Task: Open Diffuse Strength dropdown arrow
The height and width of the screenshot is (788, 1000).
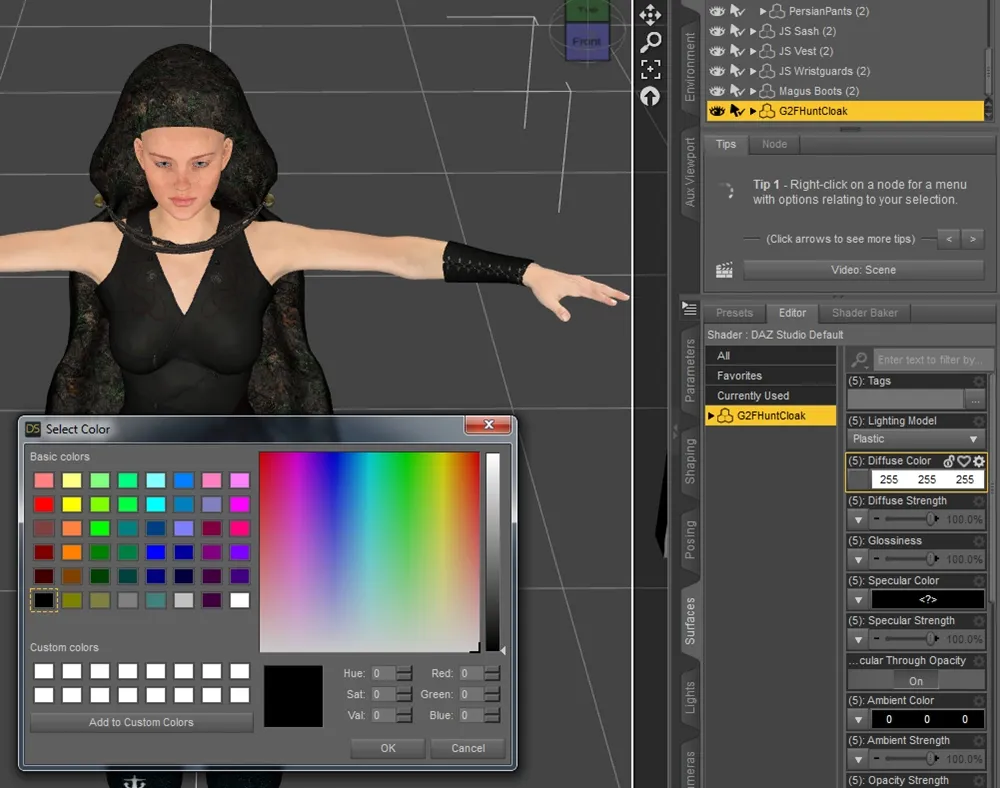Action: 858,520
